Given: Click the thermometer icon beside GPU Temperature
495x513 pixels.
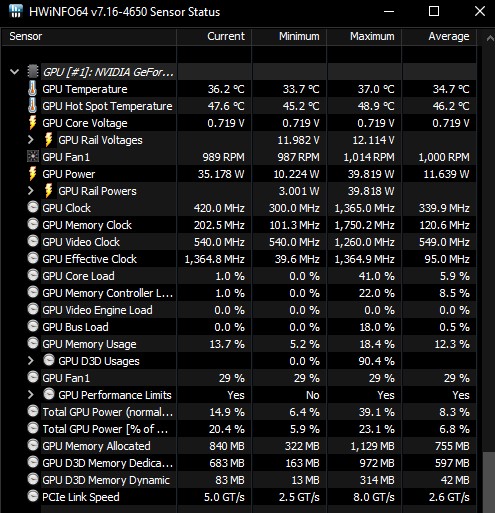Looking at the screenshot, I should coord(32,89).
